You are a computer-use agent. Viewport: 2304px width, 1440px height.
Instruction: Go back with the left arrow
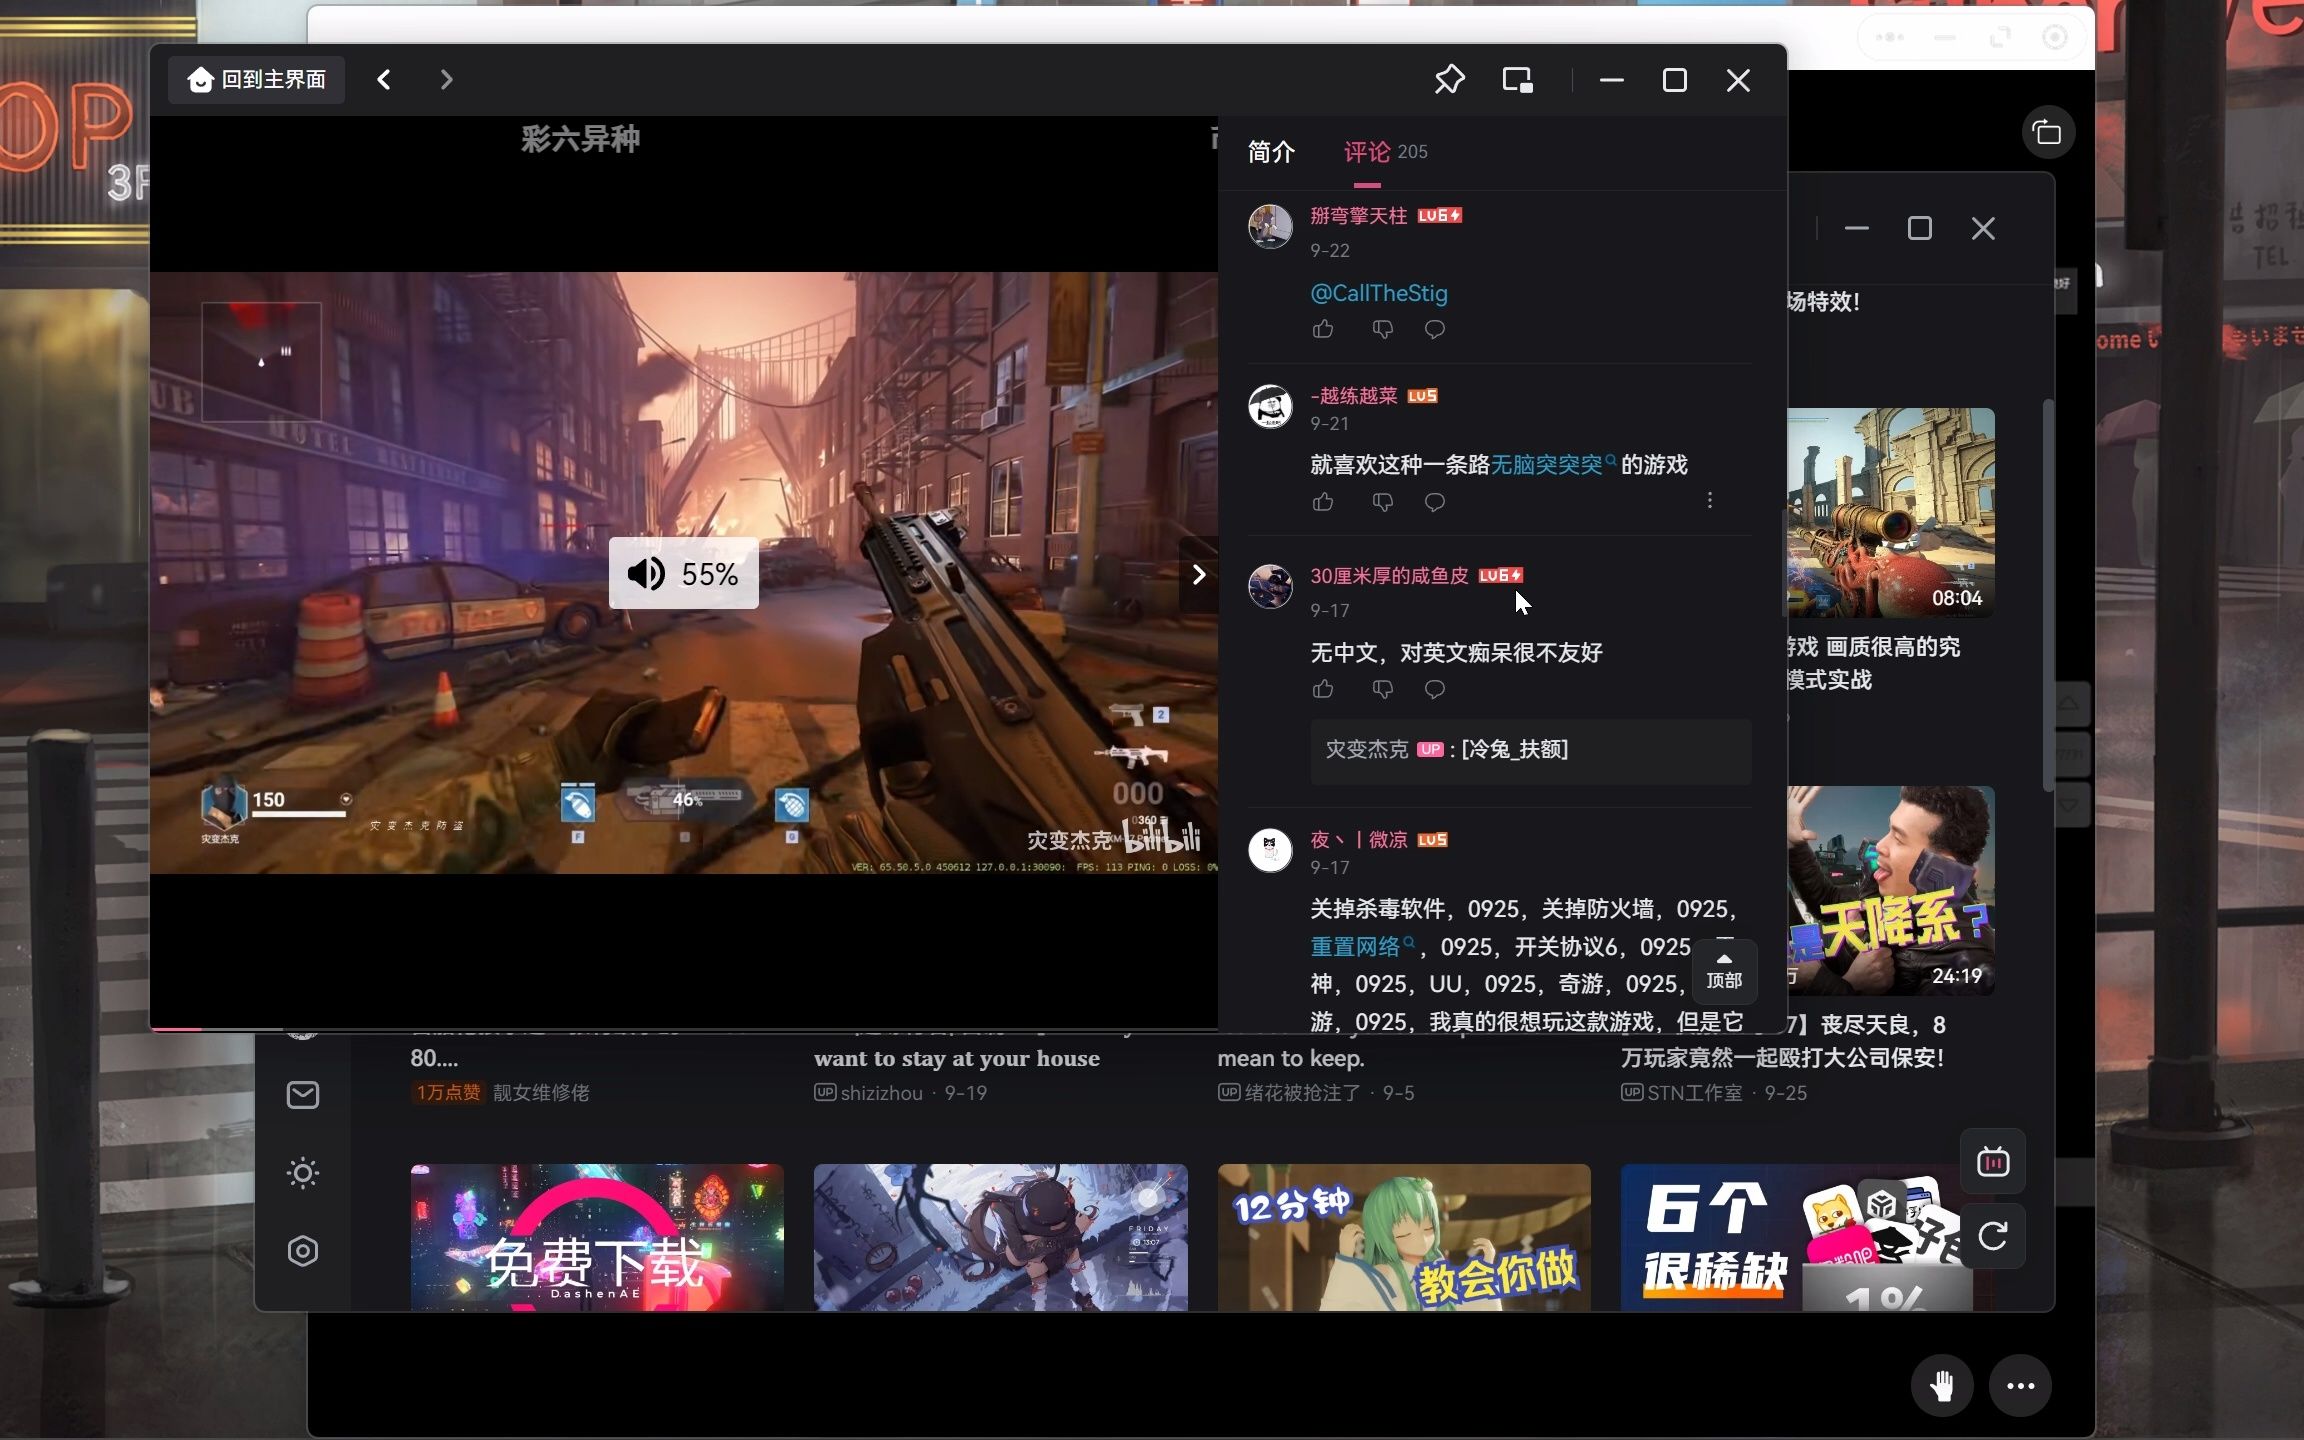pyautogui.click(x=383, y=79)
